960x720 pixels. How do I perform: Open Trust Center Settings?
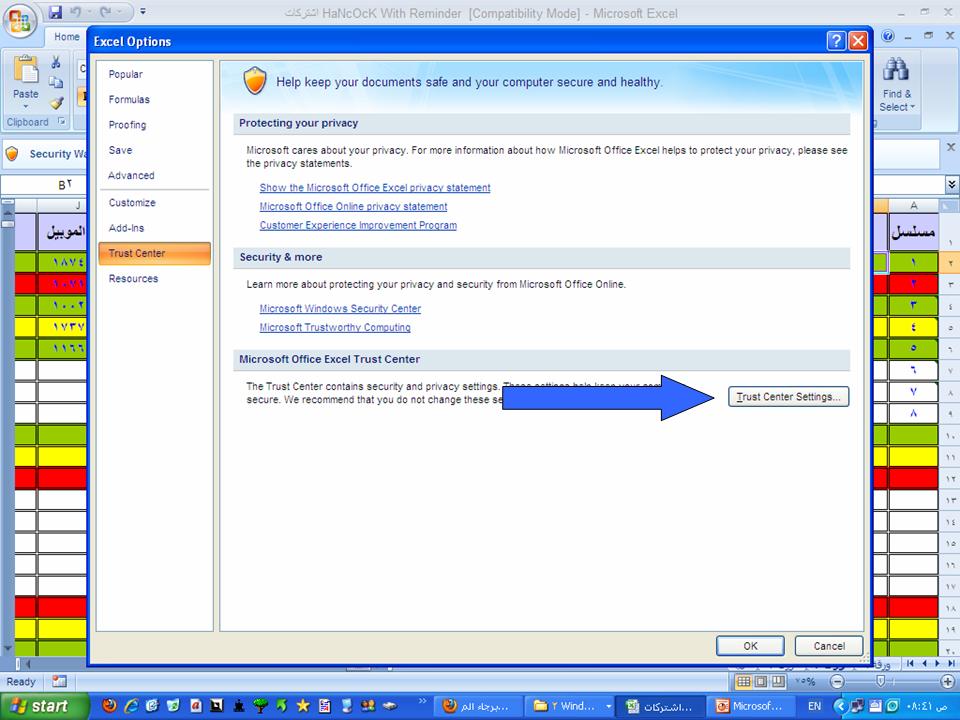click(x=789, y=397)
